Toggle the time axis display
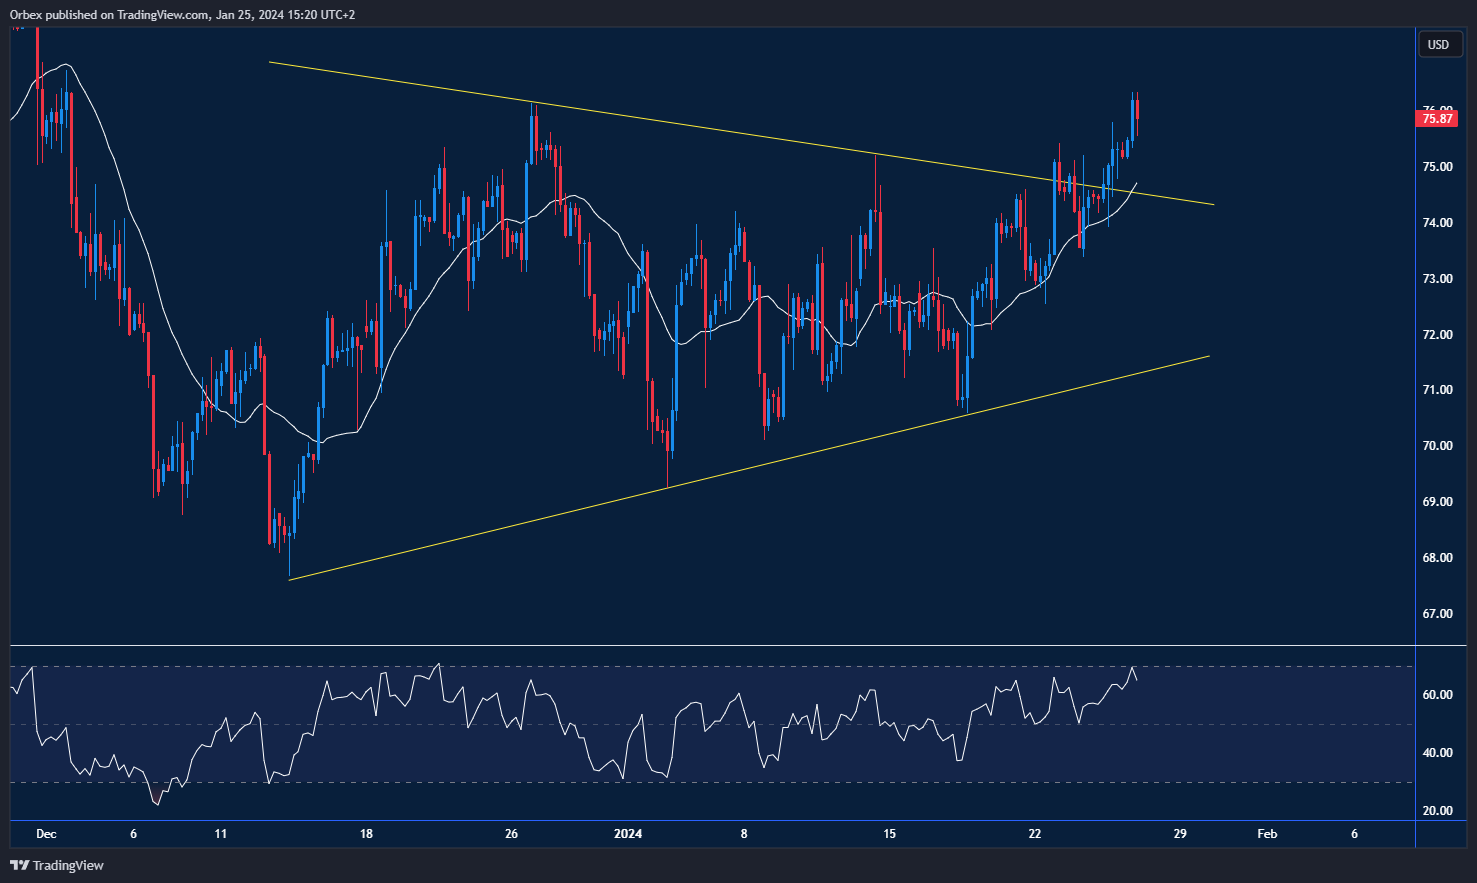 700,833
